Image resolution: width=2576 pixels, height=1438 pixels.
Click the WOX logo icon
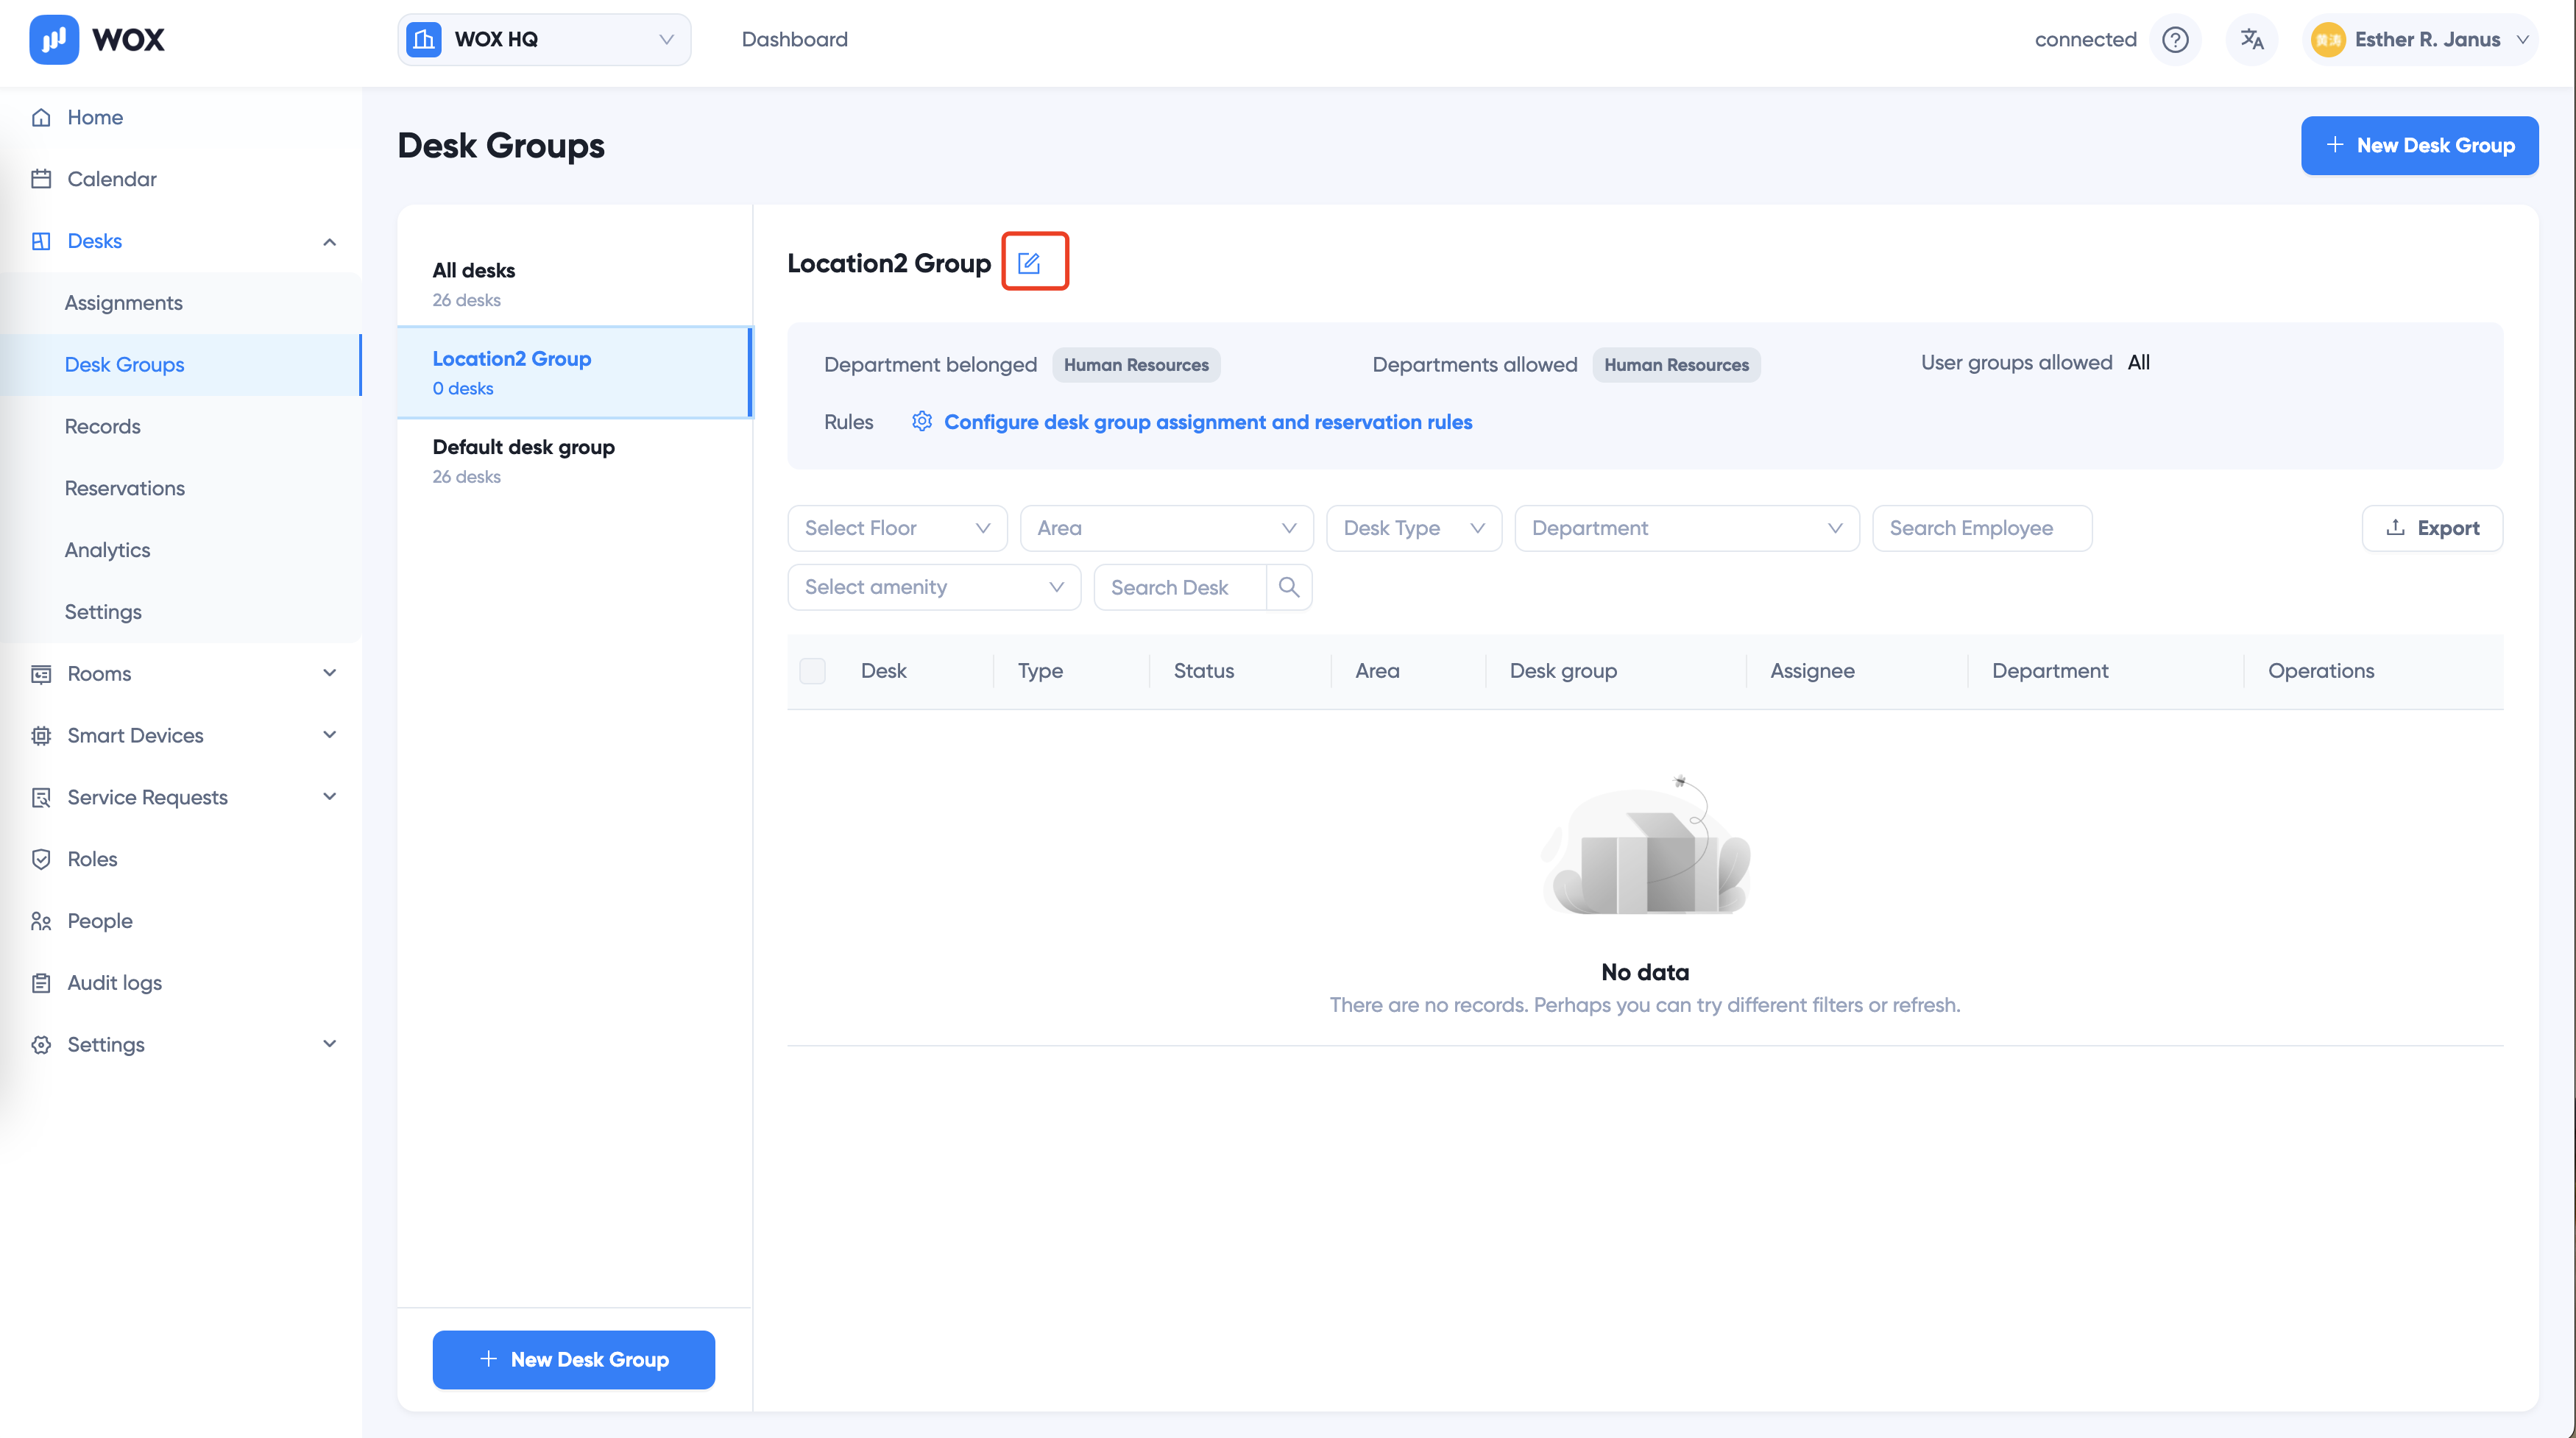point(54,39)
